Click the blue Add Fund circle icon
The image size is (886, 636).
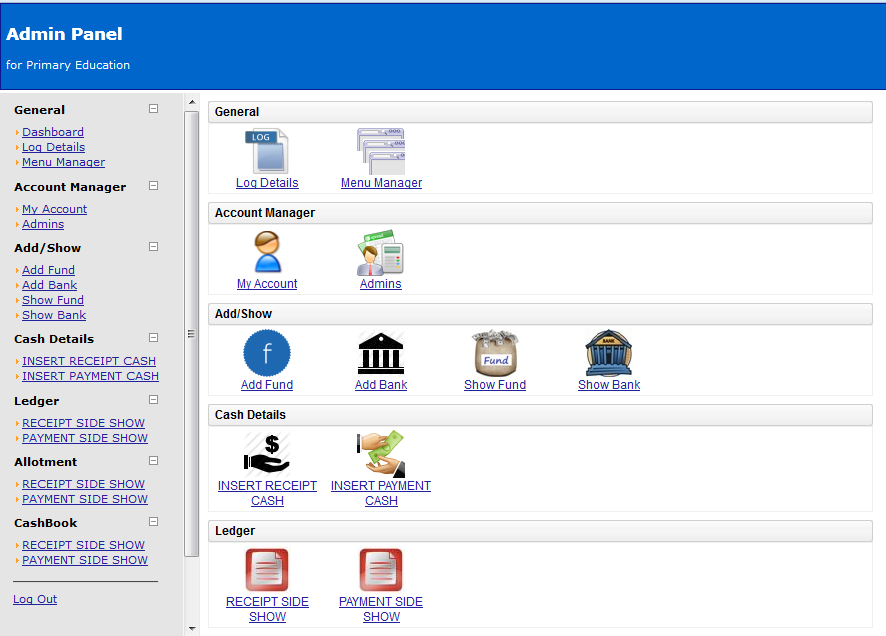[x=267, y=354]
